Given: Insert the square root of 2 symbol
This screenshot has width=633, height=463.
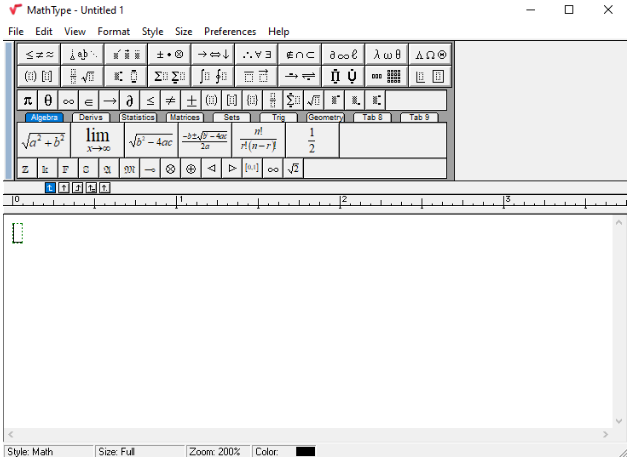Looking at the screenshot, I should click(x=293, y=168).
